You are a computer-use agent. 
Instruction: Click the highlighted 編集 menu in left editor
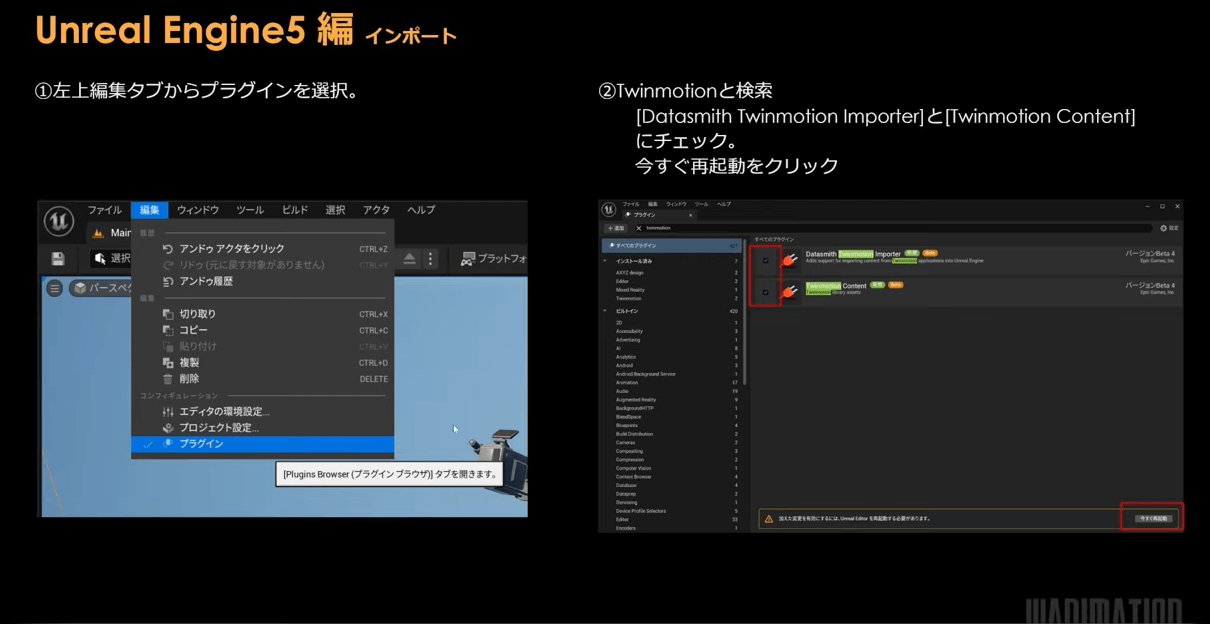tap(150, 210)
